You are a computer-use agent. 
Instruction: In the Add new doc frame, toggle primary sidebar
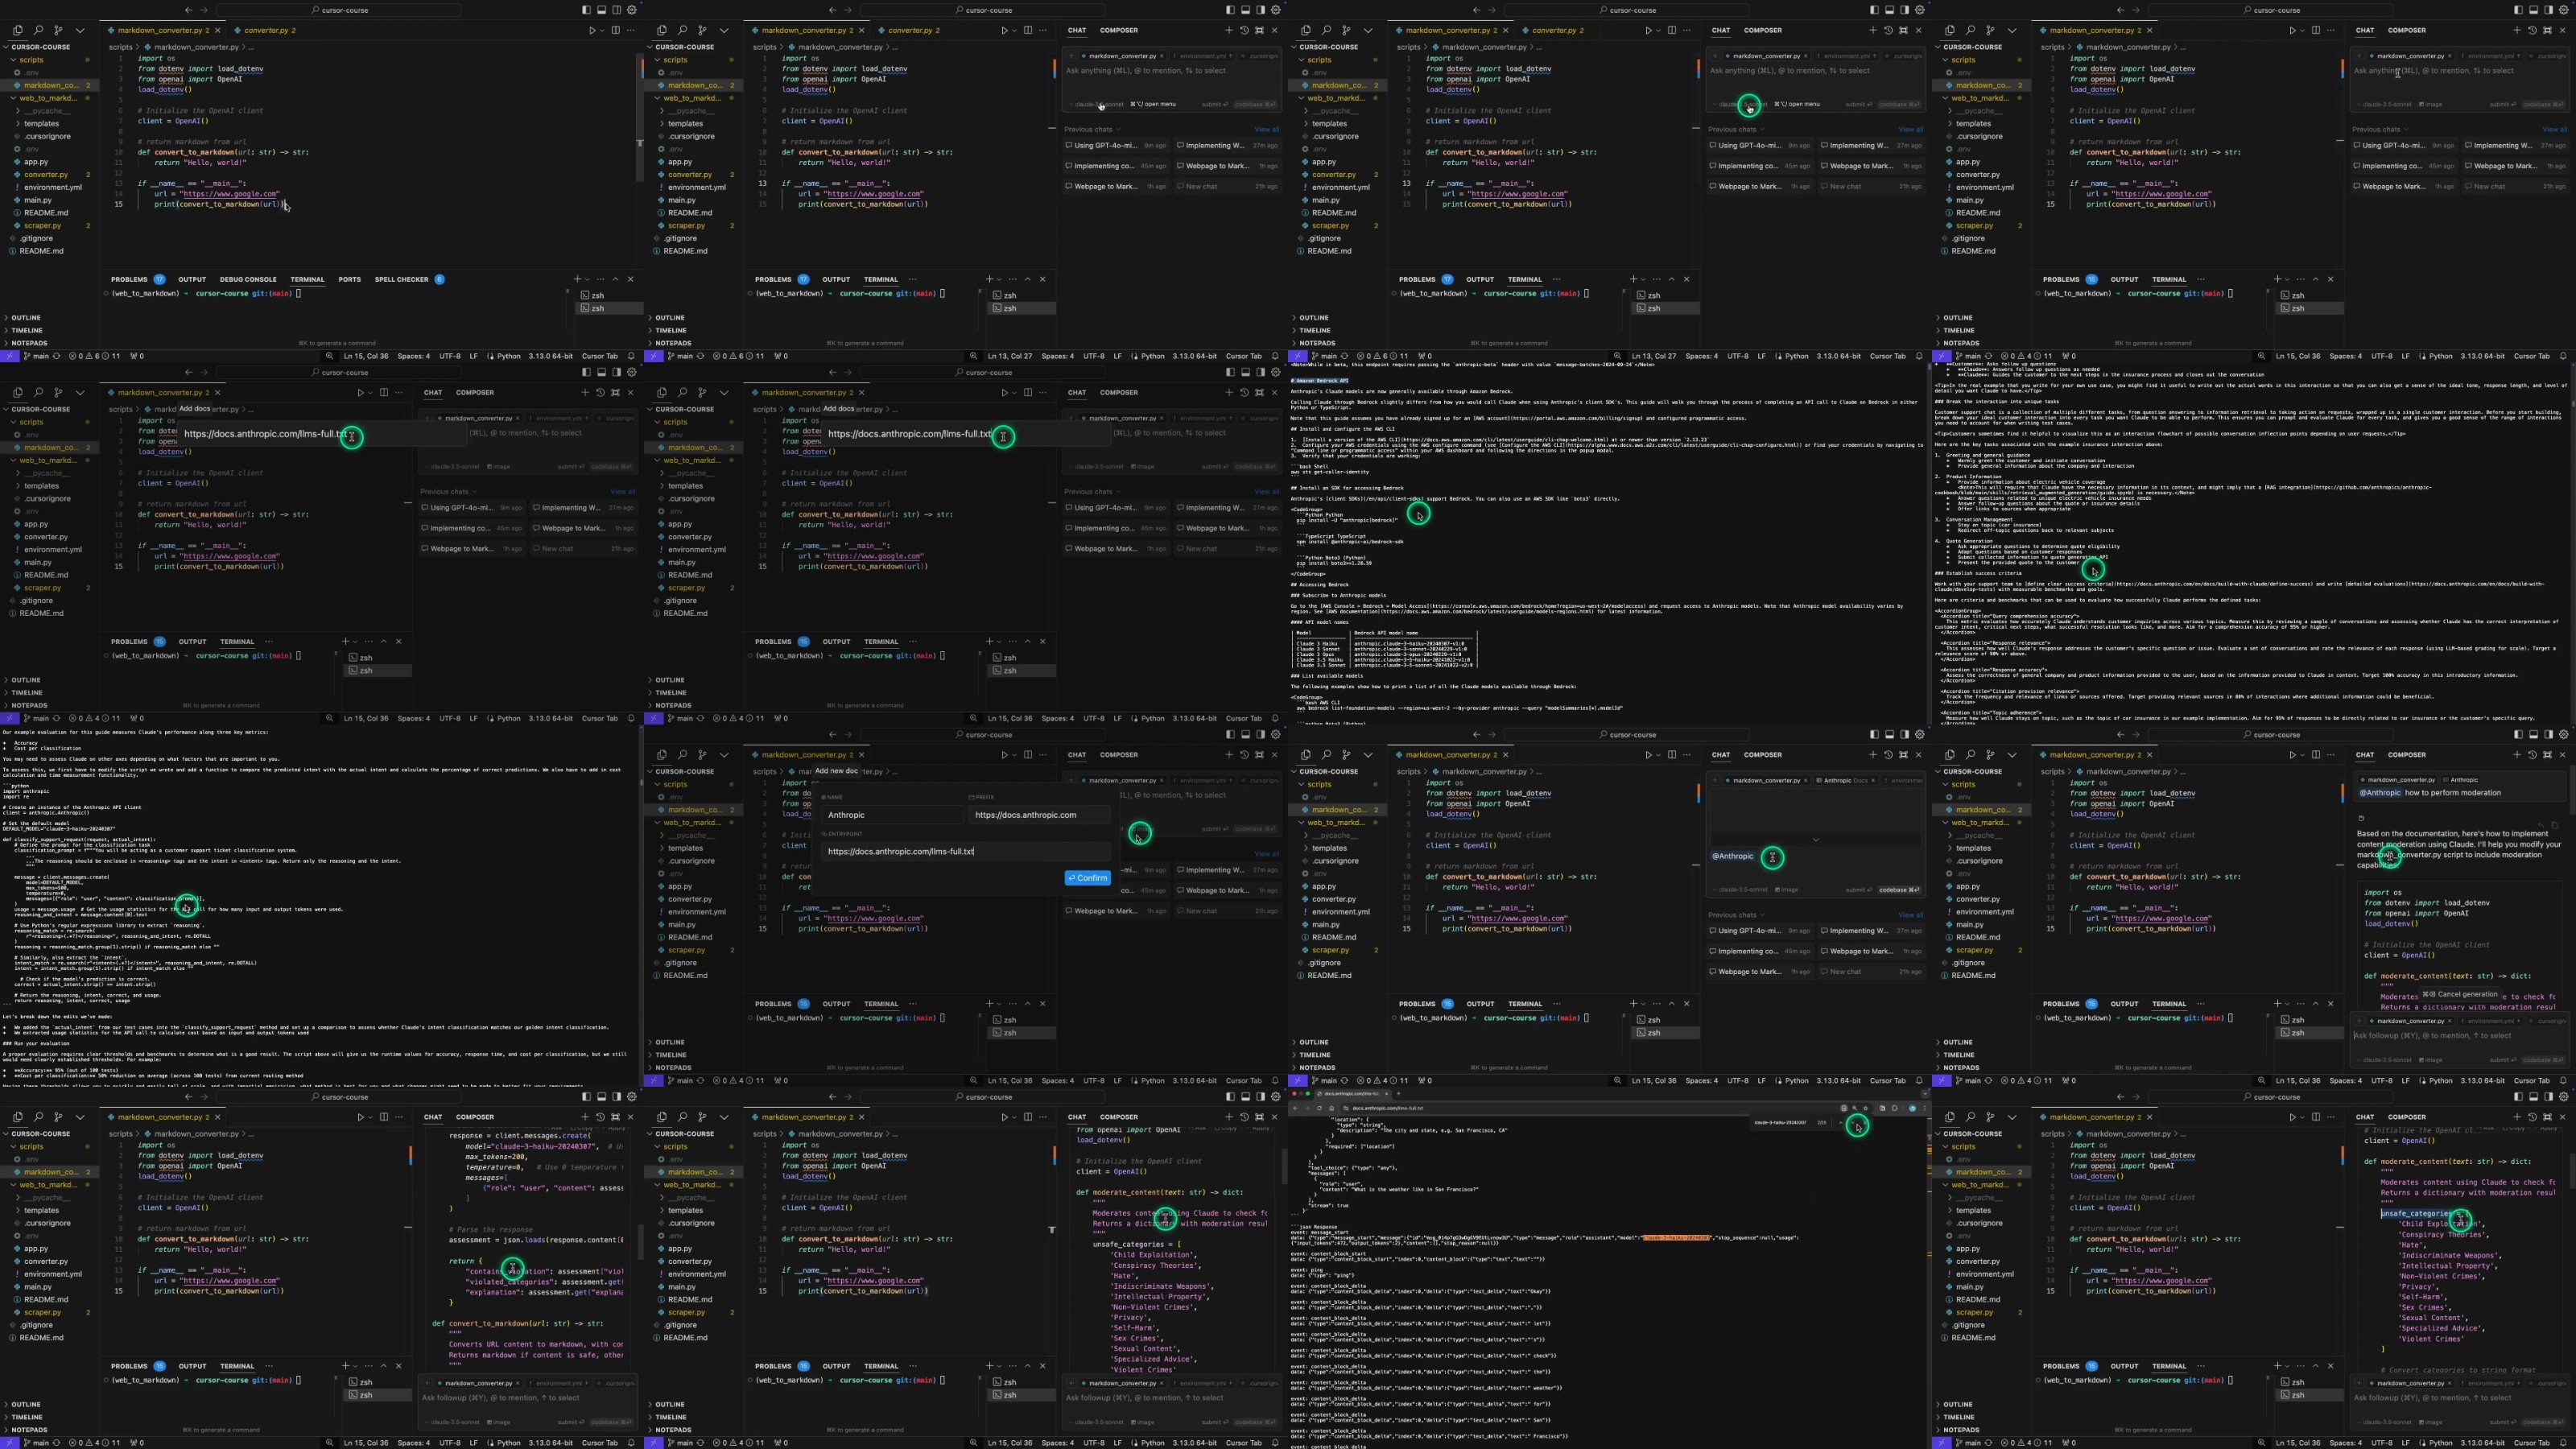tap(1231, 735)
